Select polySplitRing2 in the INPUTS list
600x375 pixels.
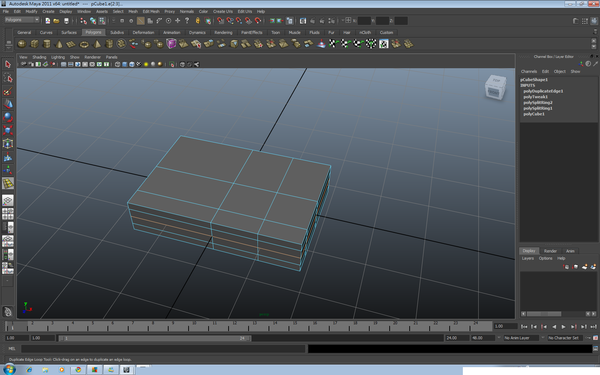pos(538,103)
